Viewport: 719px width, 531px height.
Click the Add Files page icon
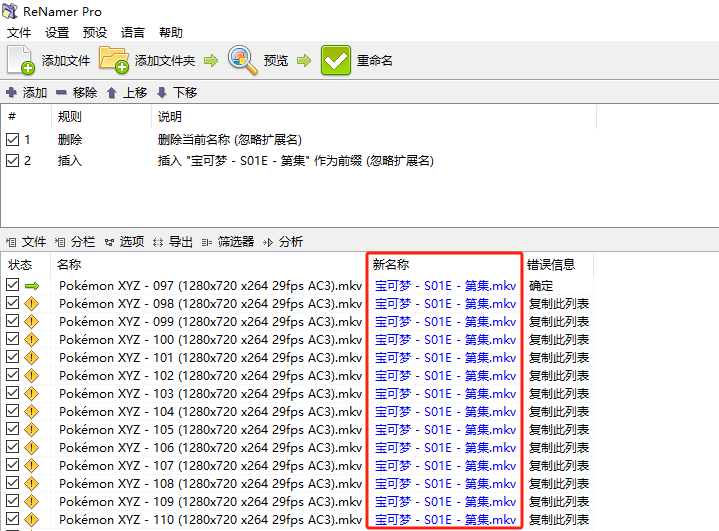click(21, 60)
